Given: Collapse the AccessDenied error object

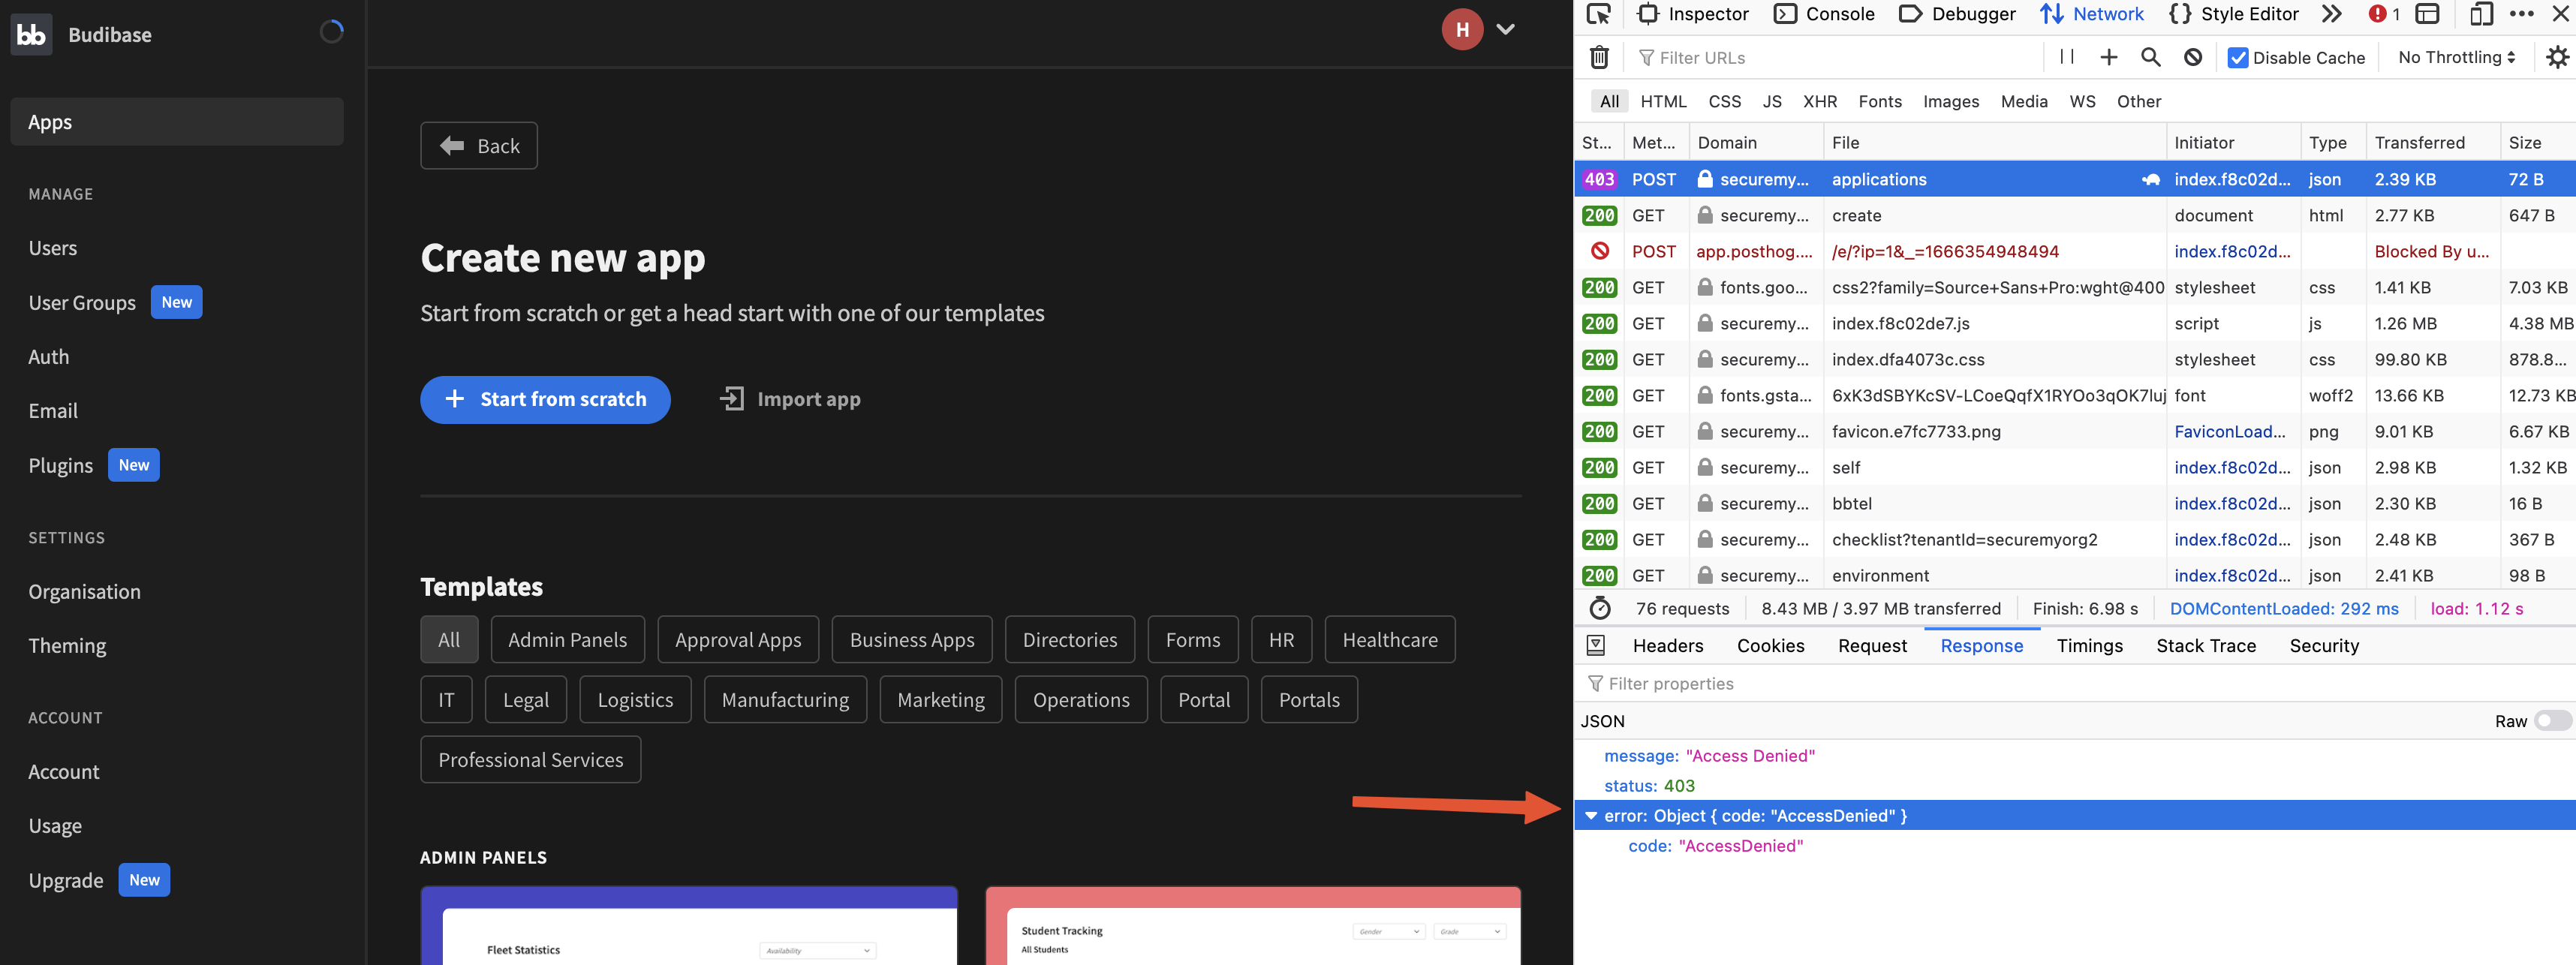Looking at the screenshot, I should point(1592,815).
